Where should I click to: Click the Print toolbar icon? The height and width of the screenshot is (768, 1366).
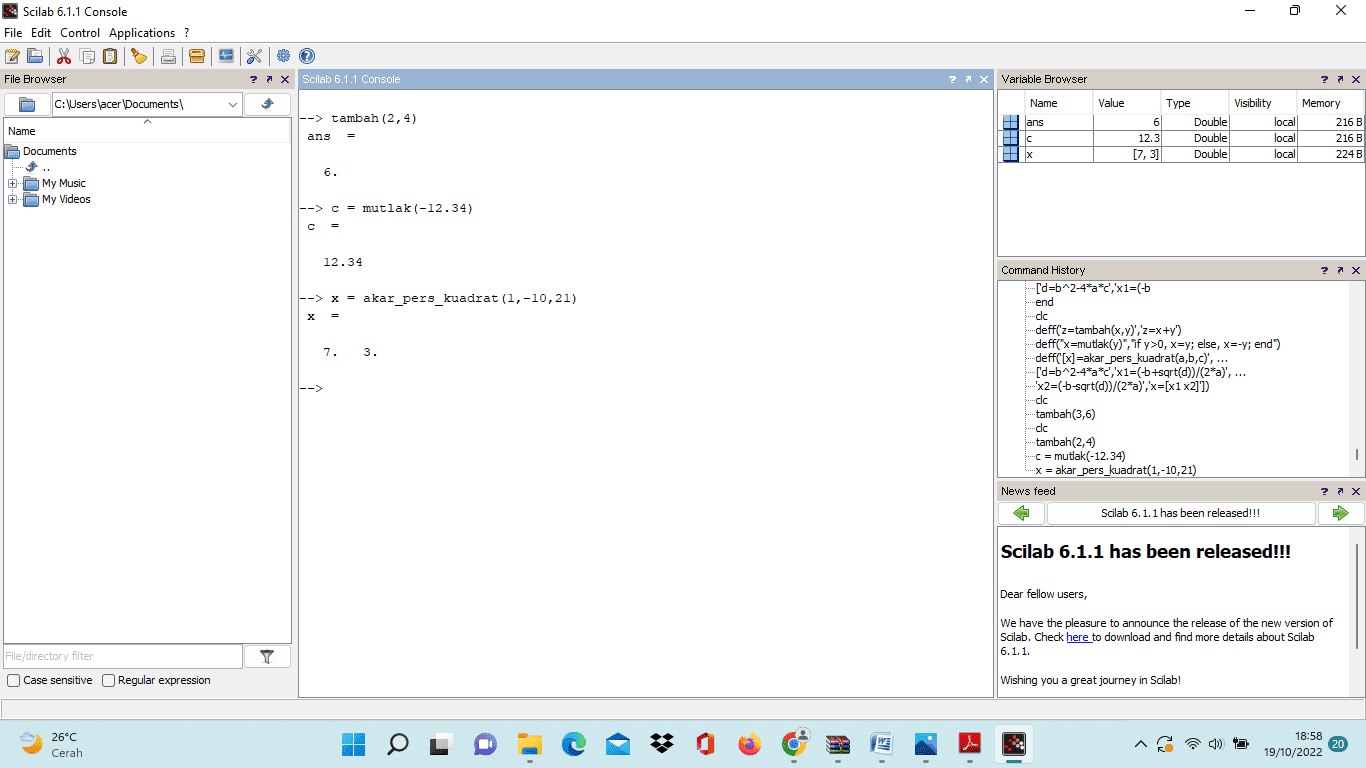click(168, 56)
